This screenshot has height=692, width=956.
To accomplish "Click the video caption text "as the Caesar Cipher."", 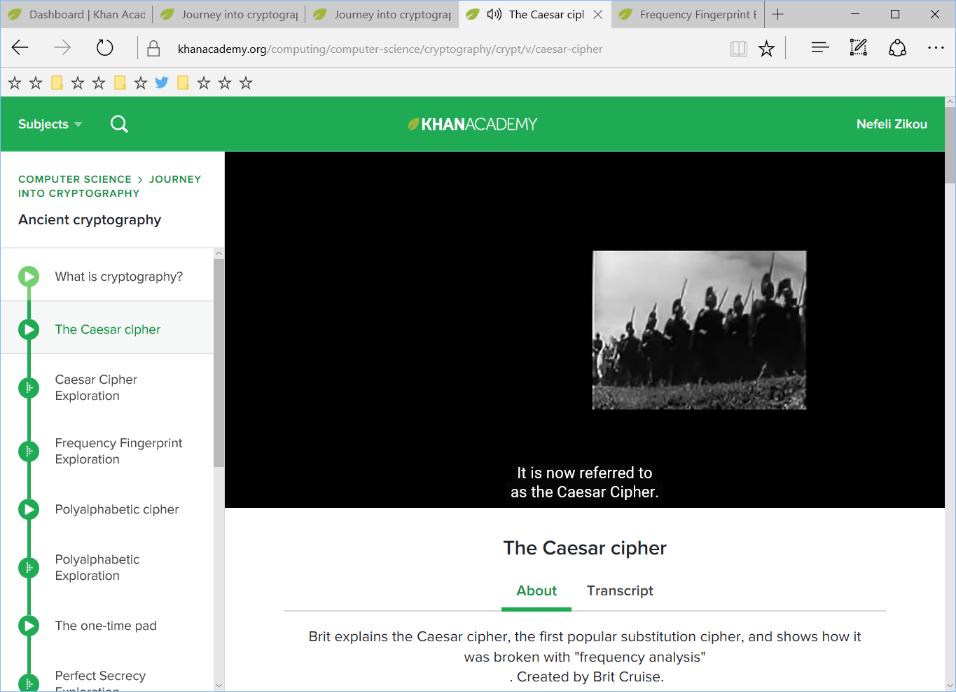I will pyautogui.click(x=584, y=492).
